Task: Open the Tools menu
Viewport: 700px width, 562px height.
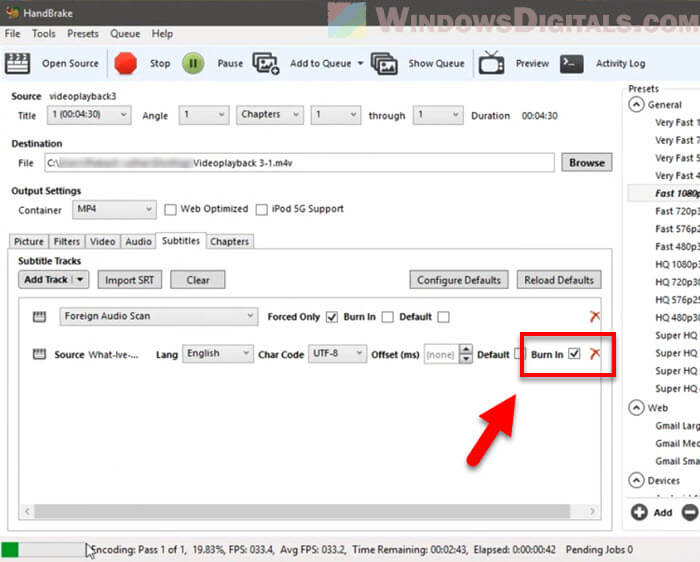Action: tap(44, 34)
